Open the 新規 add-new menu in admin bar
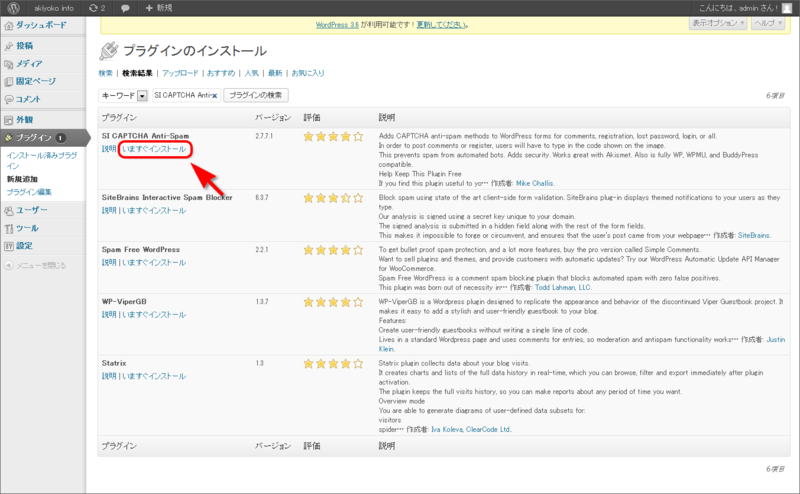This screenshot has width=800, height=494. 159,8
